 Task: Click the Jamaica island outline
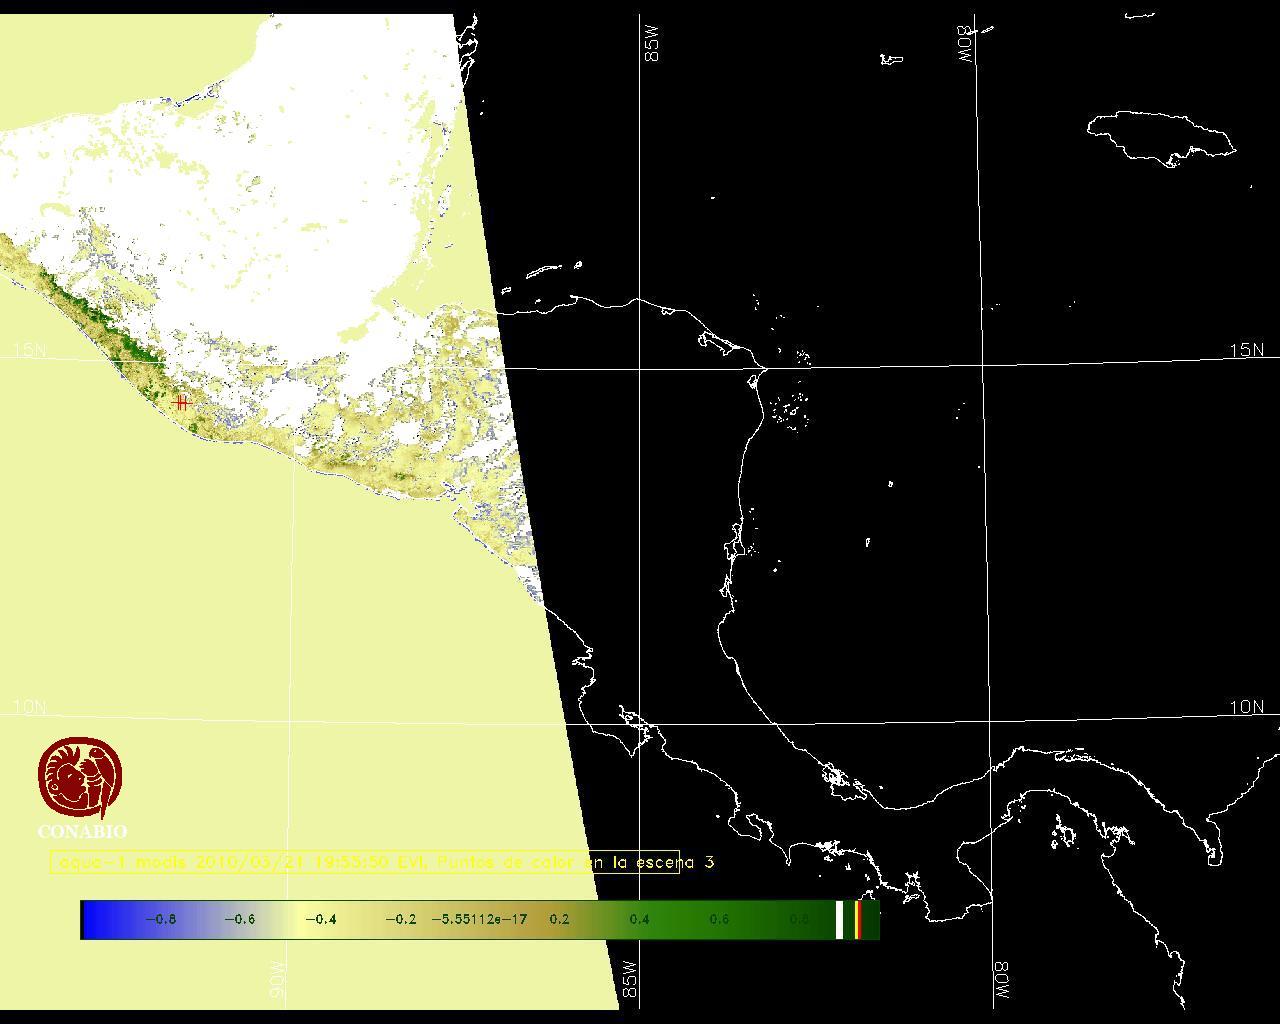pos(1160,135)
